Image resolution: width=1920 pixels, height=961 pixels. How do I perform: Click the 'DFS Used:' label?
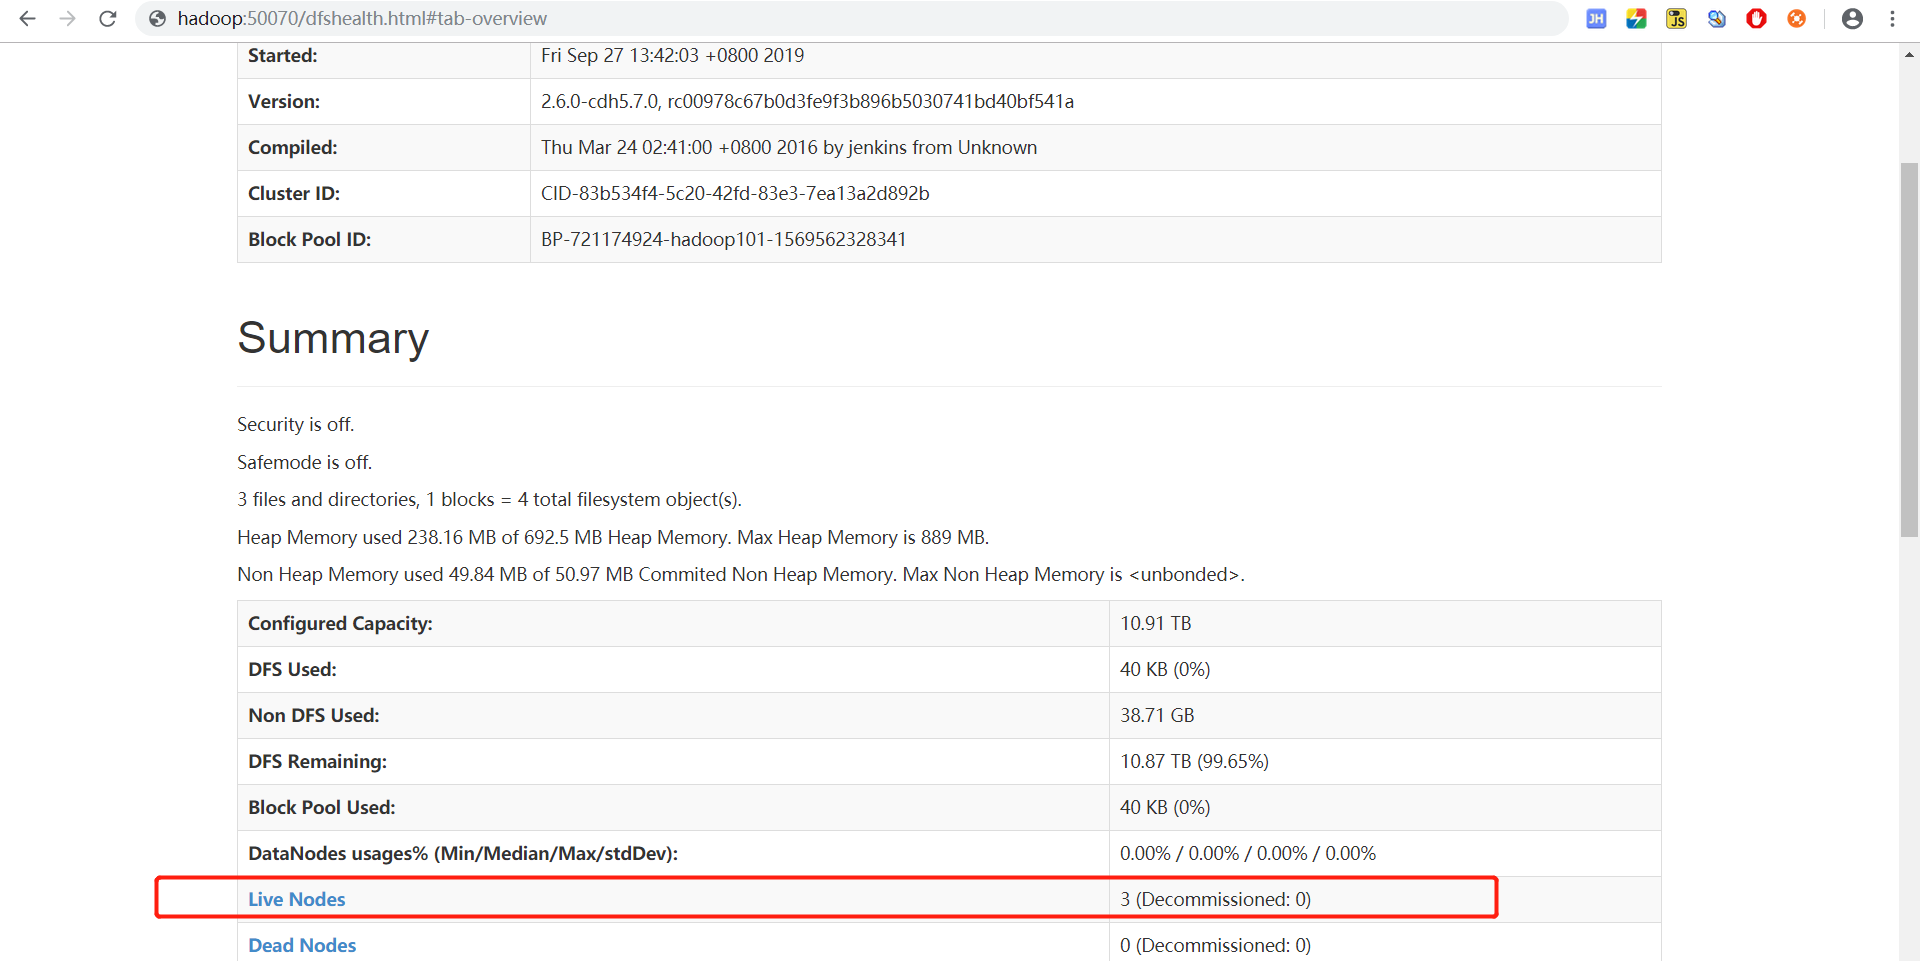[292, 669]
